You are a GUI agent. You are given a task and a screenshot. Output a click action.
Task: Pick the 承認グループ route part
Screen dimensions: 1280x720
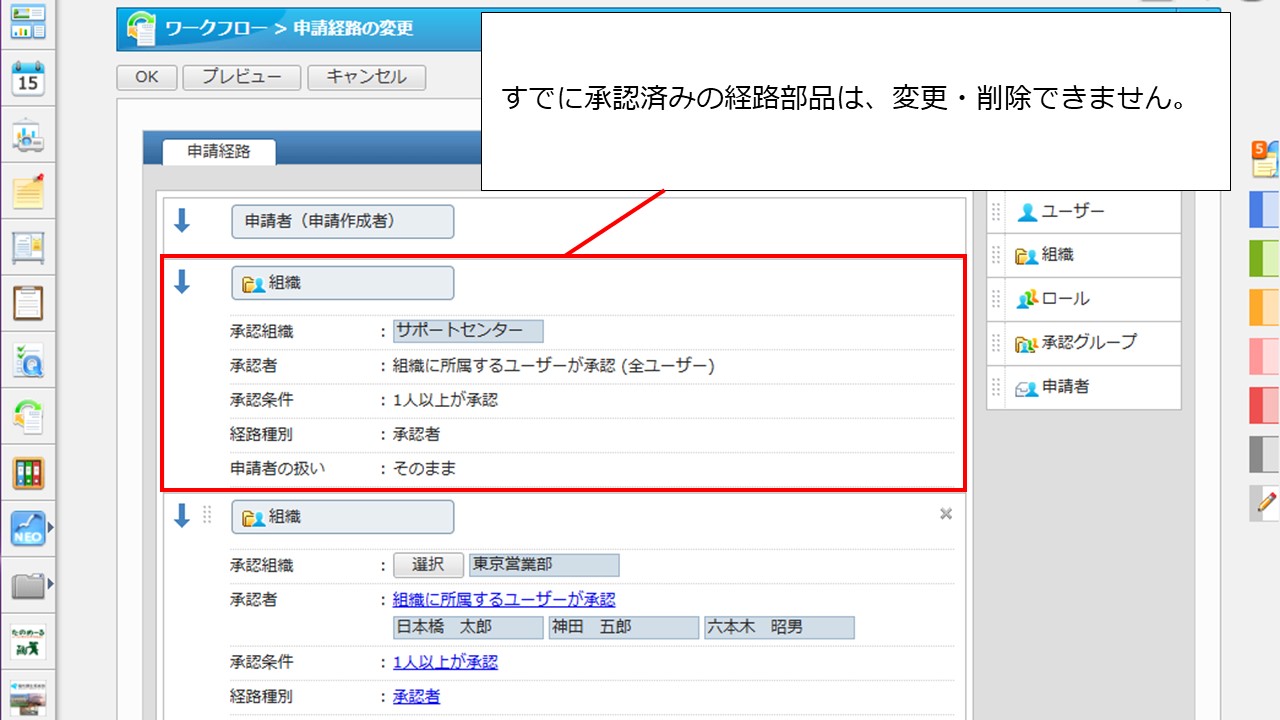click(1084, 343)
